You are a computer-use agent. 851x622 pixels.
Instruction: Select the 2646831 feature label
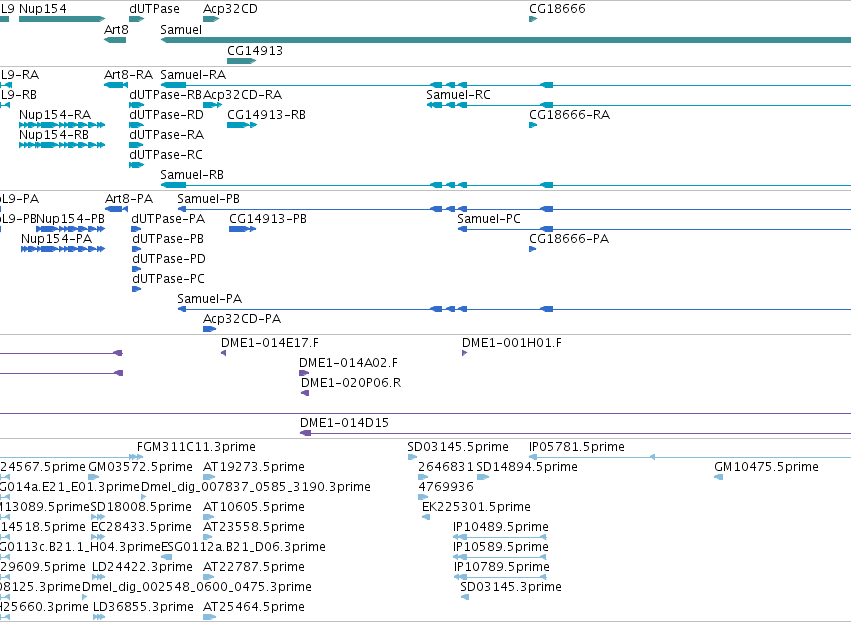point(446,467)
